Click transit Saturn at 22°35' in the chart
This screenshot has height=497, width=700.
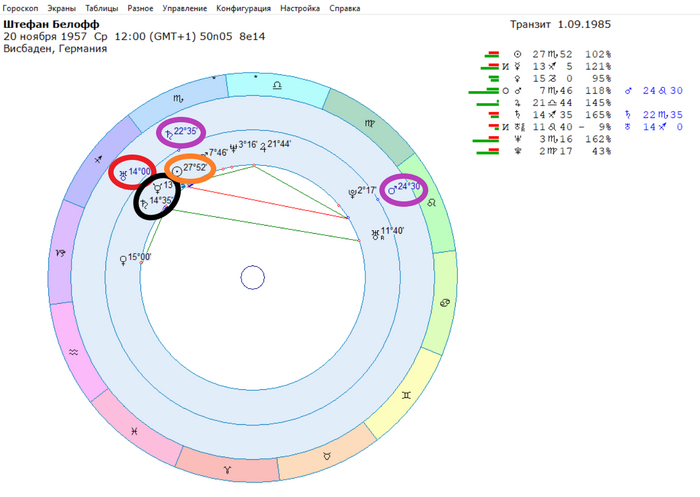click(x=181, y=132)
